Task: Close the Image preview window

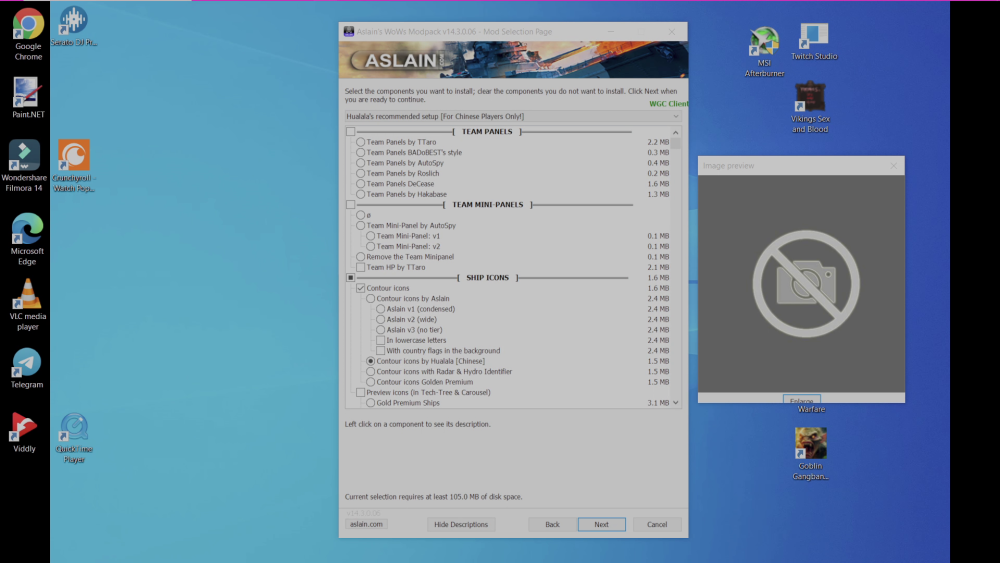Action: coord(893,166)
